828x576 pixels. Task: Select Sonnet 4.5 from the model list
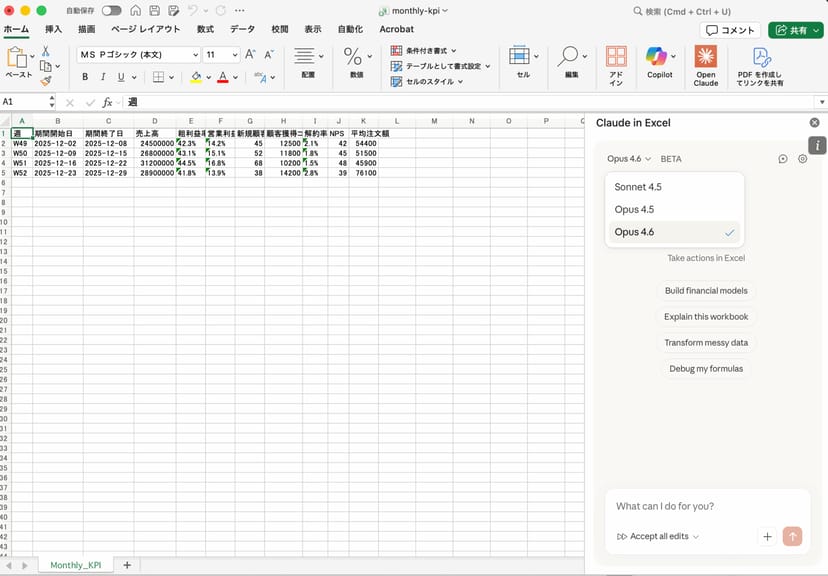click(637, 187)
